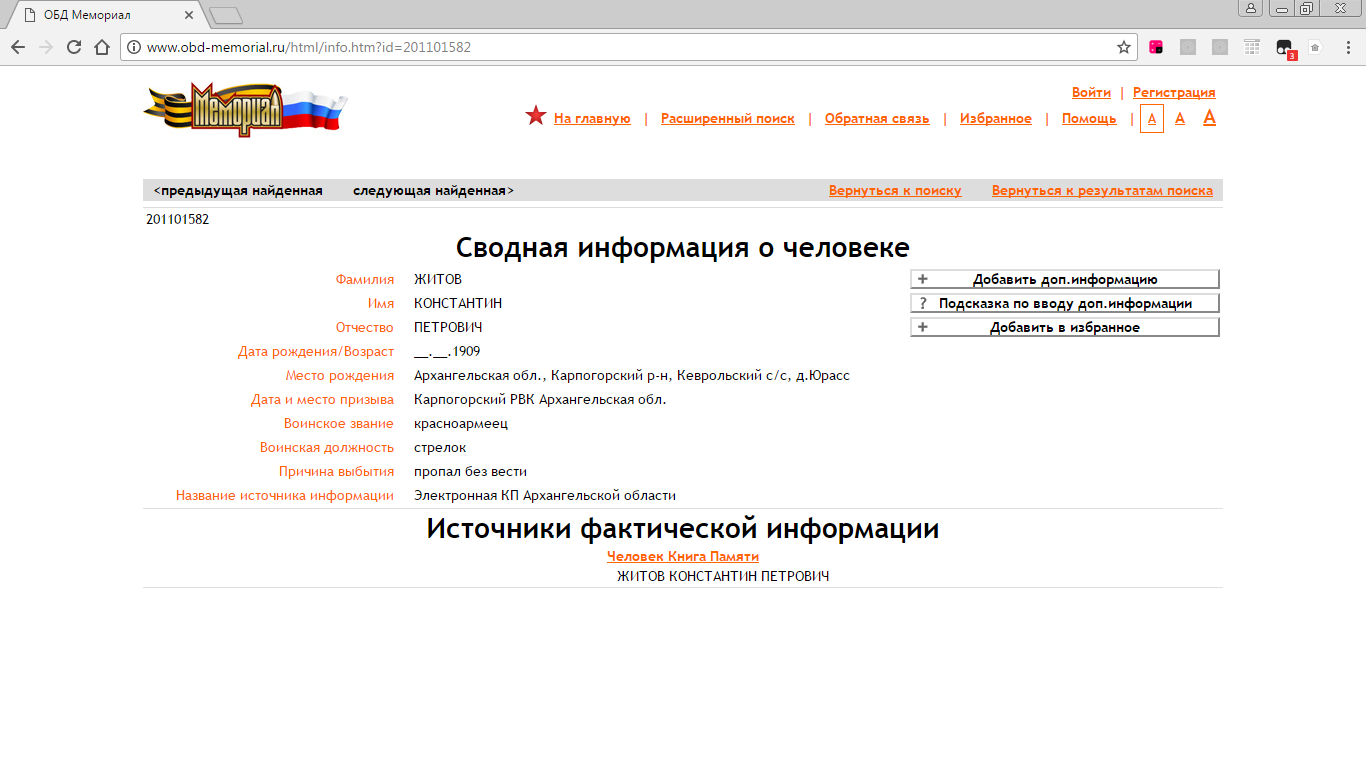Open the calendar grid extension icon
This screenshot has height=768, width=1366.
tap(1252, 47)
